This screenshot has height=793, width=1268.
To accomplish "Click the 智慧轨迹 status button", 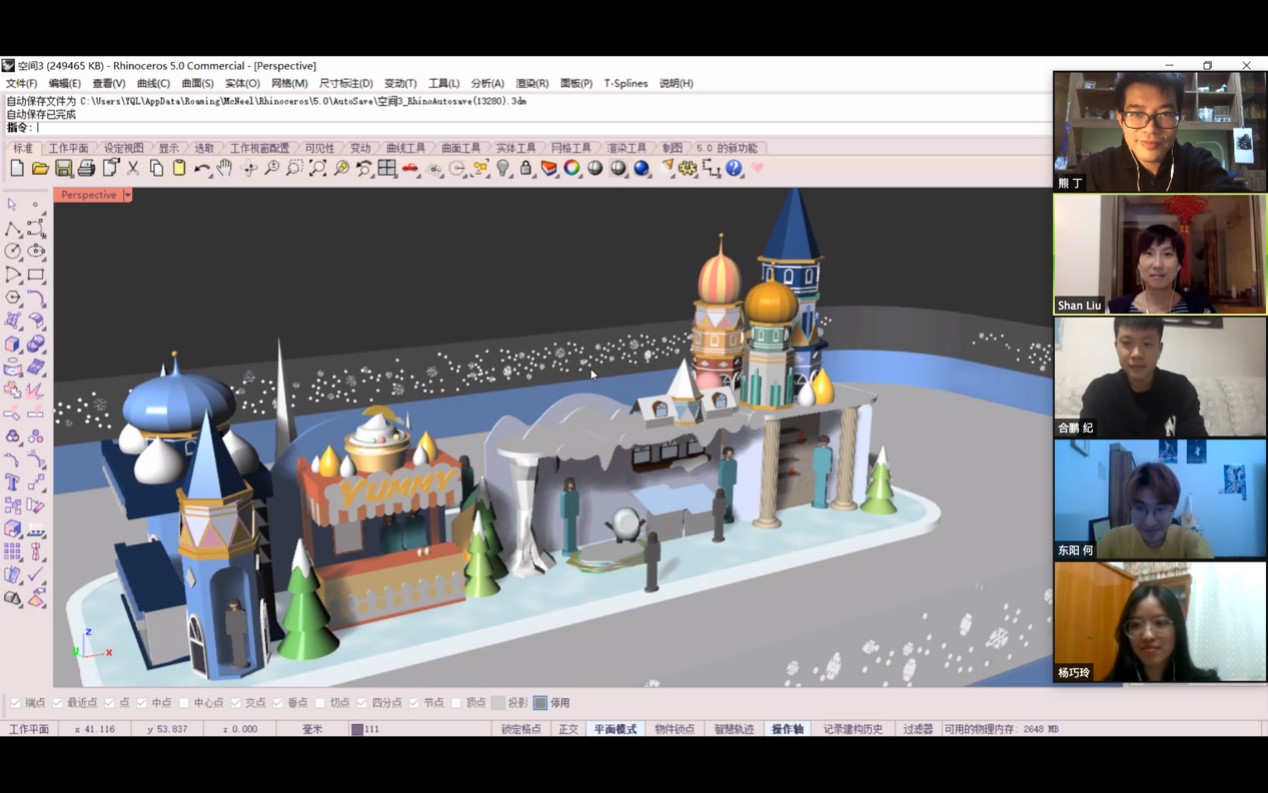I will point(733,729).
